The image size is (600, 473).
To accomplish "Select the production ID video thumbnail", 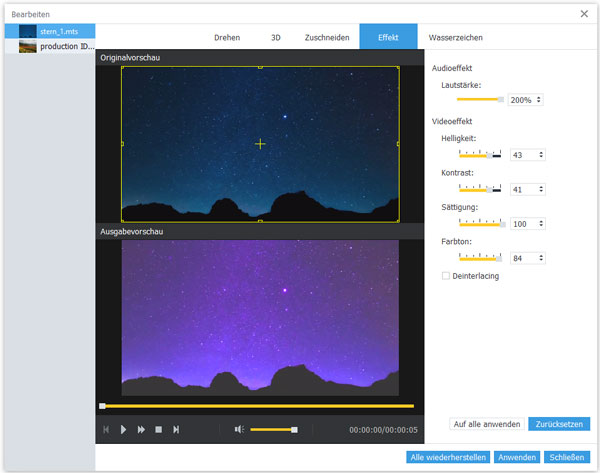I will tap(28, 46).
